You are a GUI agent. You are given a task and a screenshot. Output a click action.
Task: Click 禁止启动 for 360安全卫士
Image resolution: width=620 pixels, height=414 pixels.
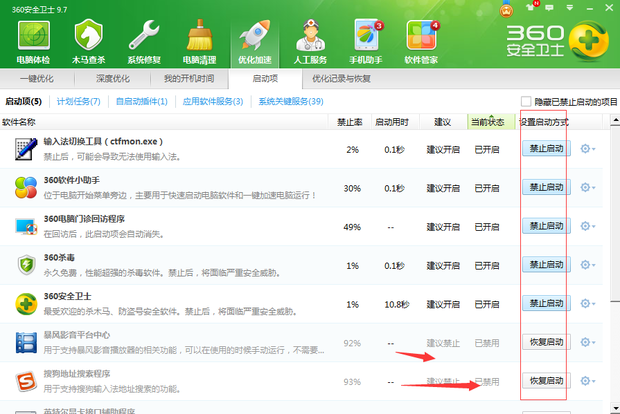click(546, 304)
